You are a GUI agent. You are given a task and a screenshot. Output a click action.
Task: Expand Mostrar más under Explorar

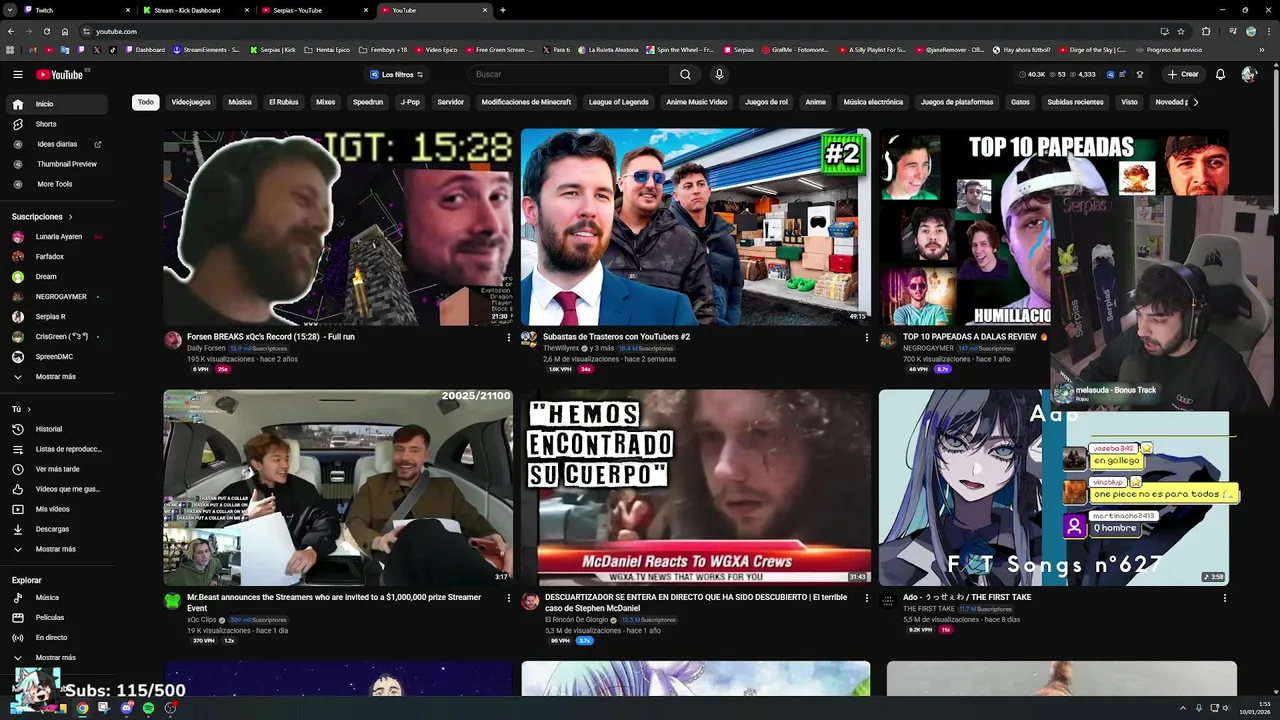click(x=57, y=657)
